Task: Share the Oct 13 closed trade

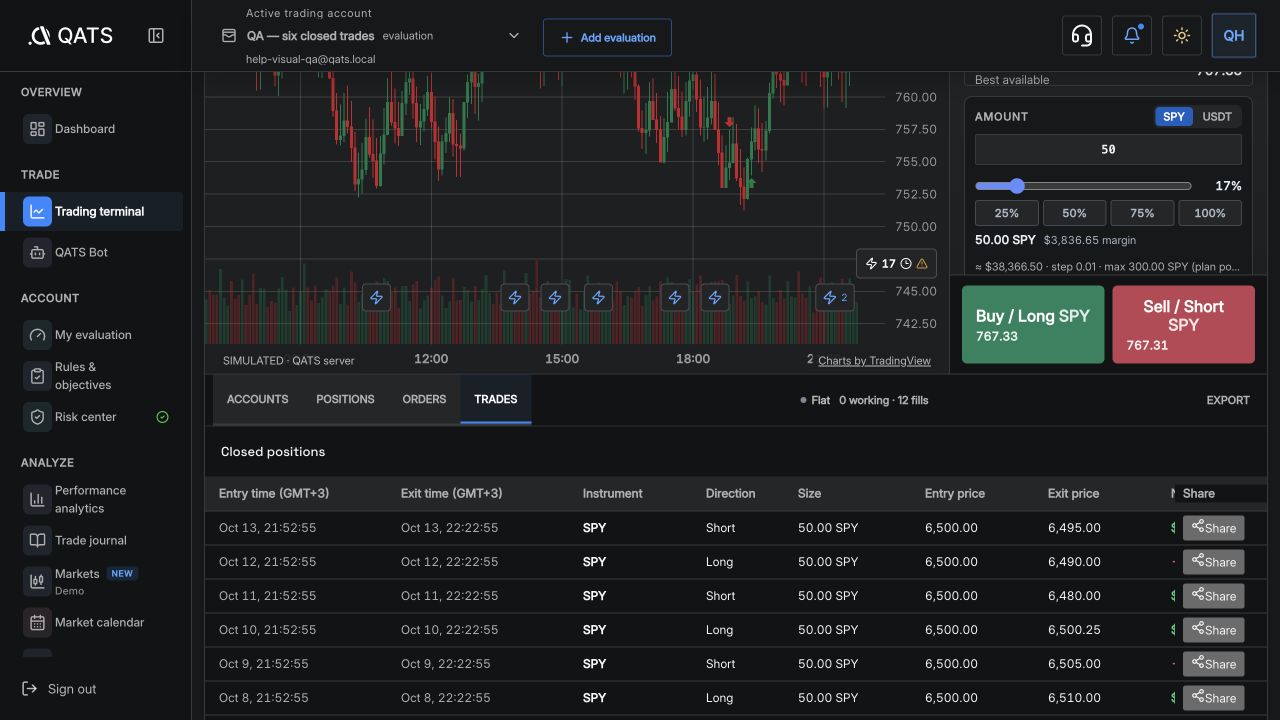Action: click(x=1213, y=528)
